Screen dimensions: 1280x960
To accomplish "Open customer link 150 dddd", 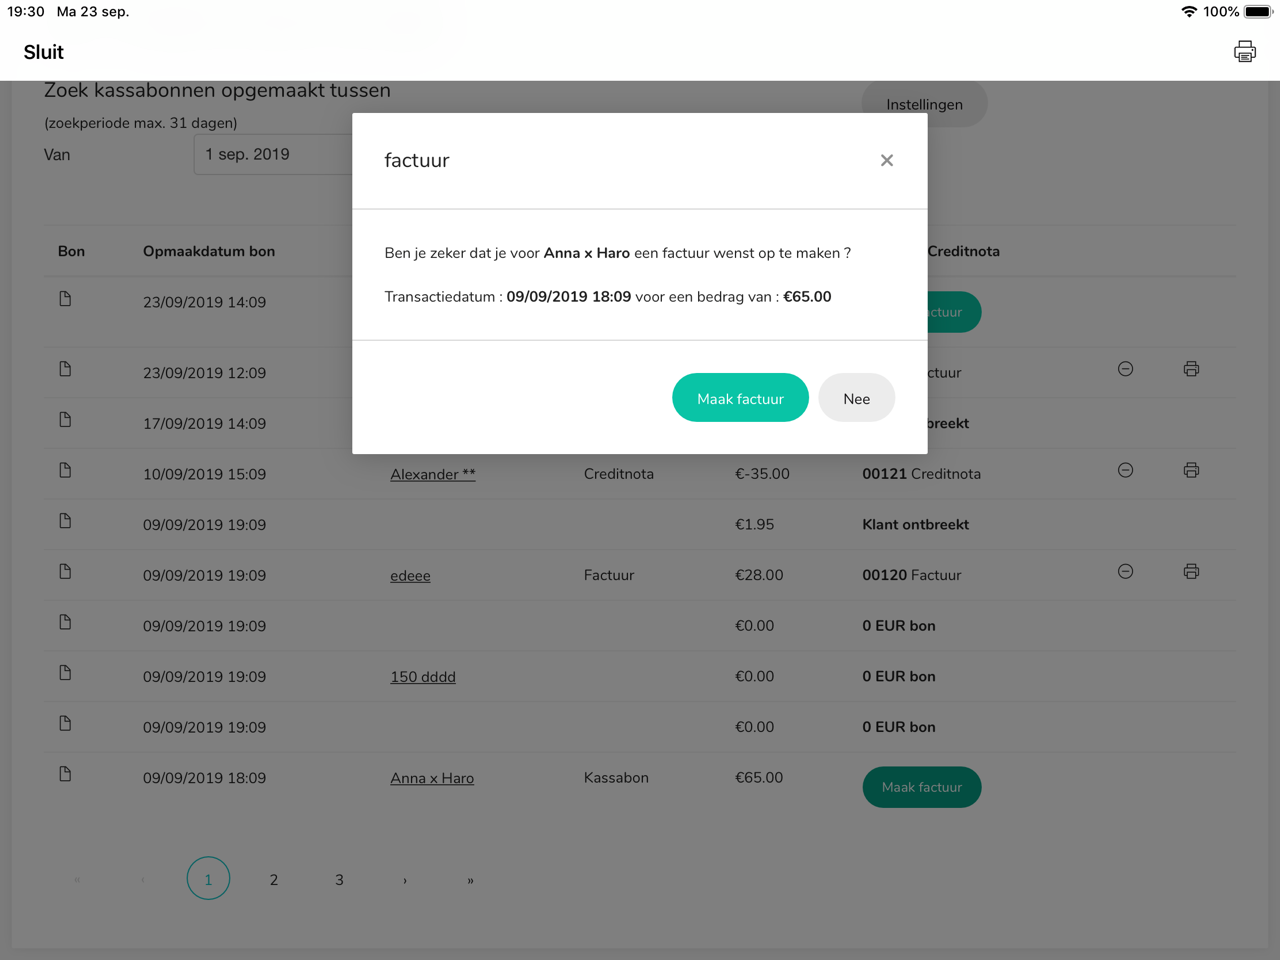I will click(x=423, y=677).
